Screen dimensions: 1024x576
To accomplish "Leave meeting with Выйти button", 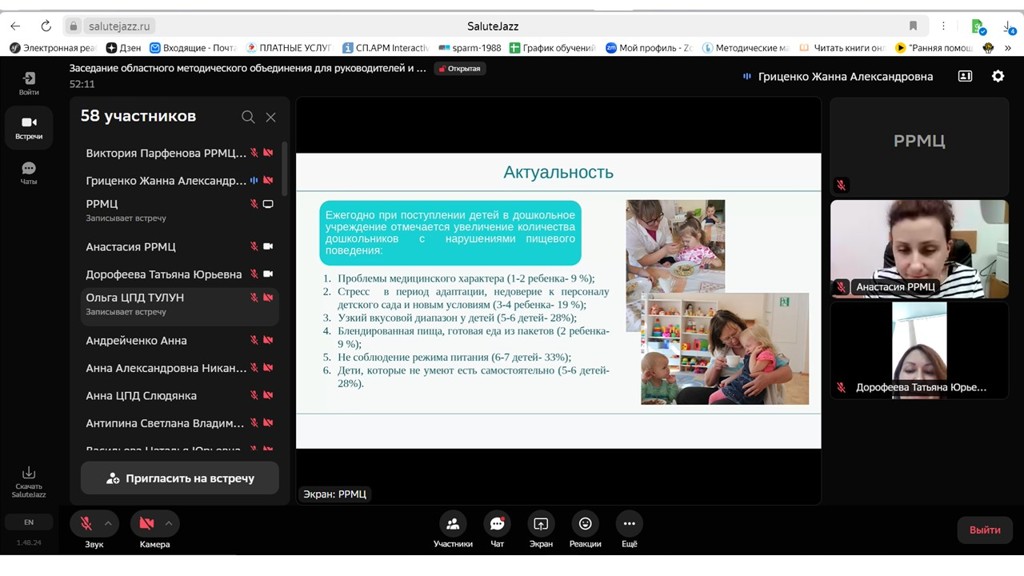I will (x=984, y=530).
